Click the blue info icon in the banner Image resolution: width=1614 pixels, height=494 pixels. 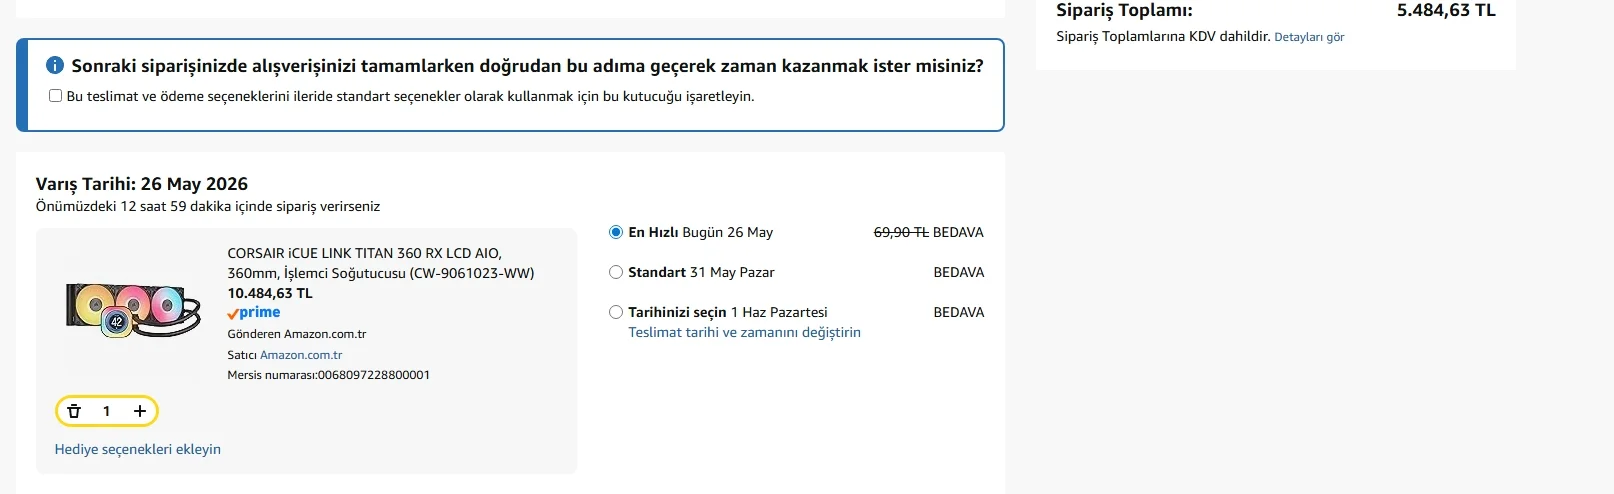click(55, 66)
